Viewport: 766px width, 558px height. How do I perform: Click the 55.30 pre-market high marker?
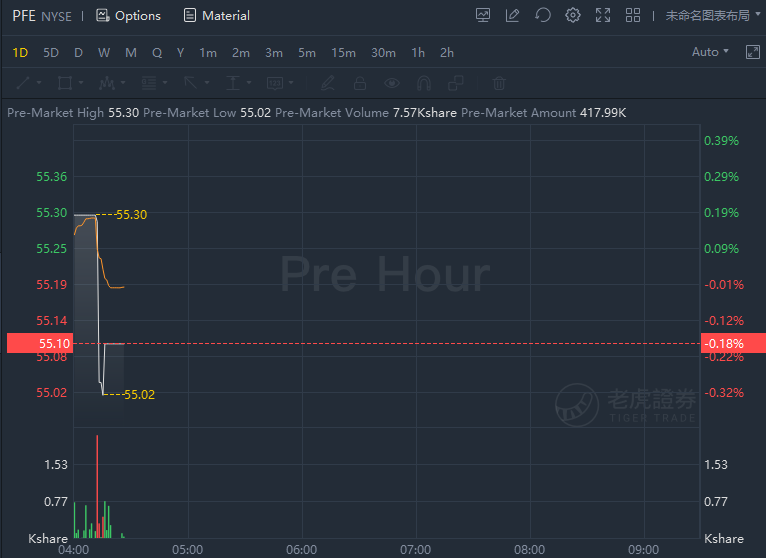131,215
